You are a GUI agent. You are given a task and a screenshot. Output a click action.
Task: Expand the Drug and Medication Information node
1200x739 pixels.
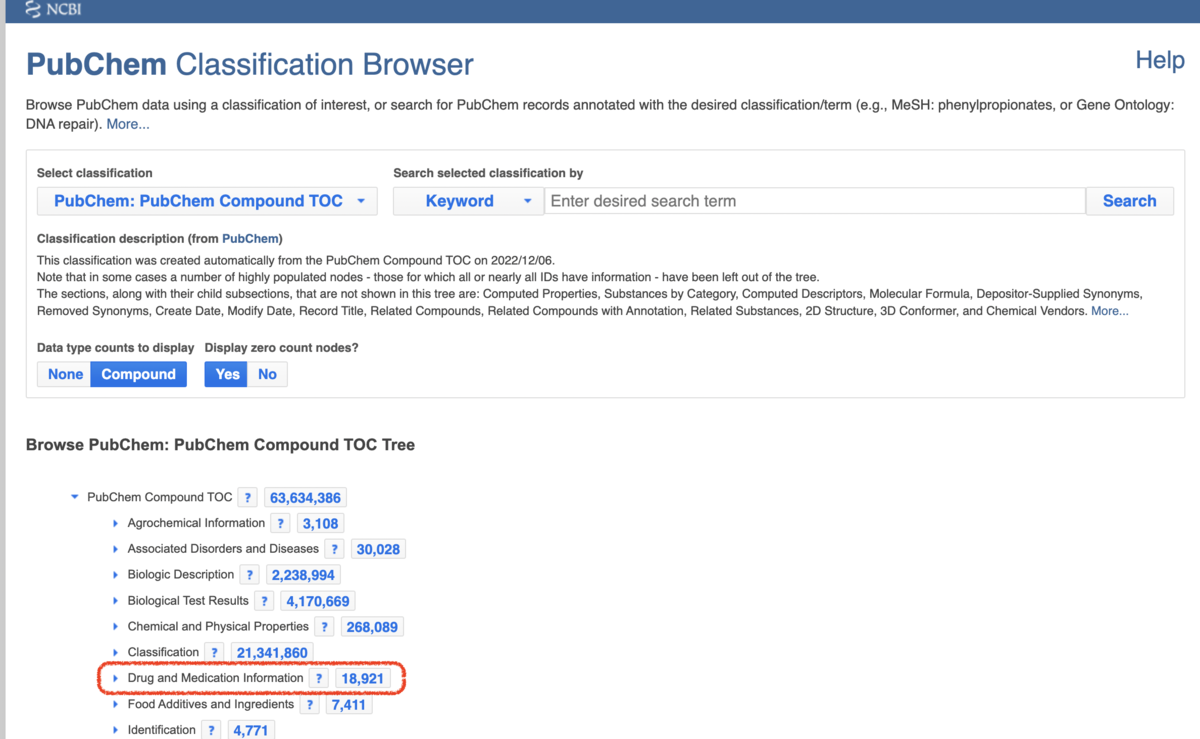coord(115,679)
